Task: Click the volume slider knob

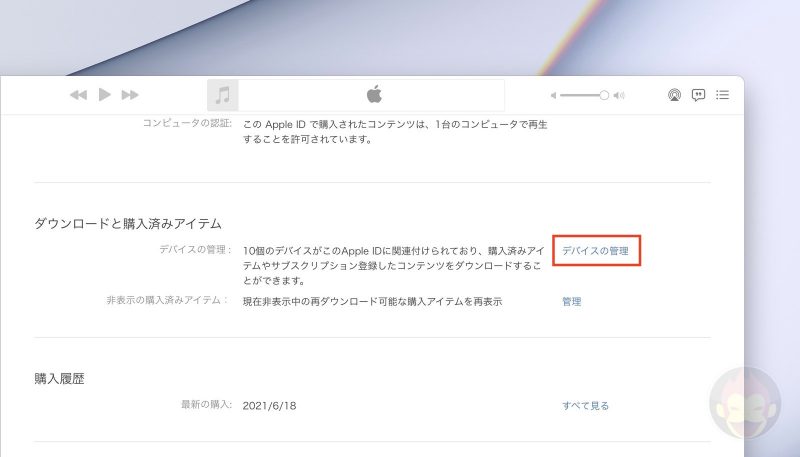Action: coord(604,95)
